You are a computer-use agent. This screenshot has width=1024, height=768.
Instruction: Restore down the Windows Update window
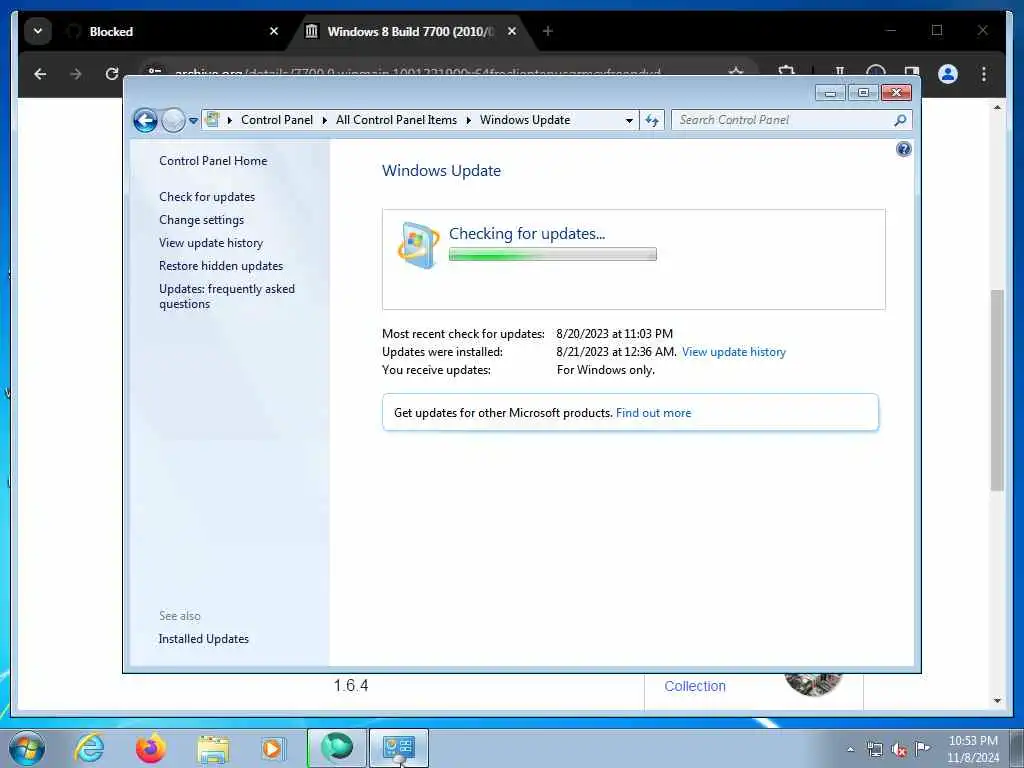click(863, 93)
